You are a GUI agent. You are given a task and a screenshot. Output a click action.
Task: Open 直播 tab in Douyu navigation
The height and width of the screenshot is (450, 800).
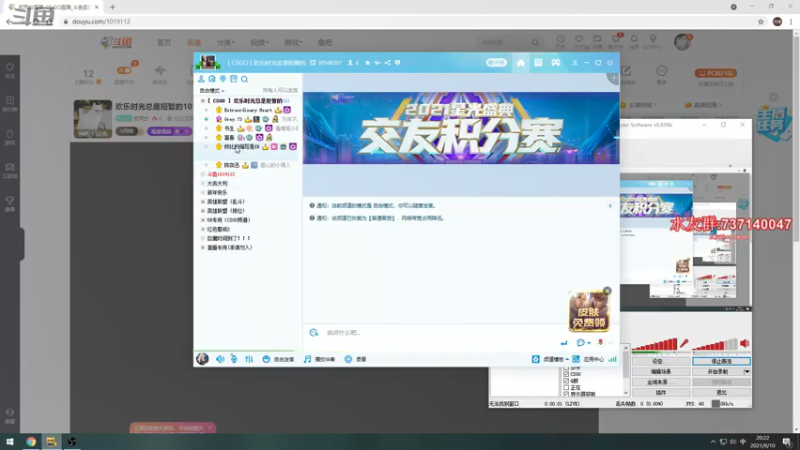194,42
